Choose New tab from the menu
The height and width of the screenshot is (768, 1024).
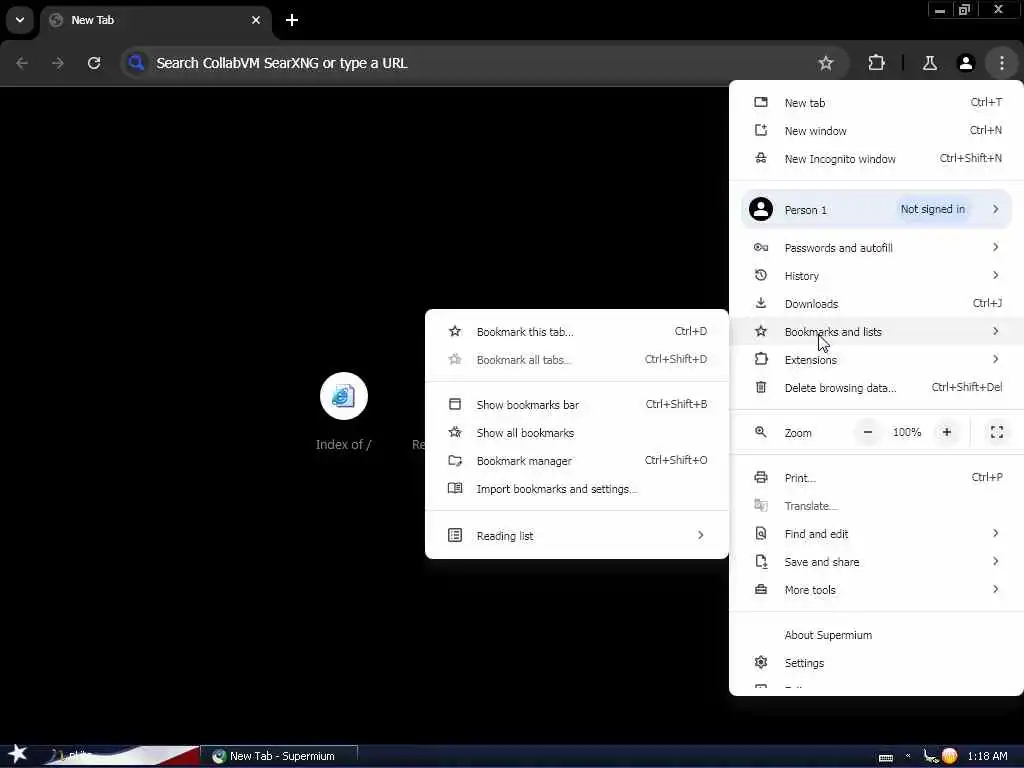pos(876,103)
